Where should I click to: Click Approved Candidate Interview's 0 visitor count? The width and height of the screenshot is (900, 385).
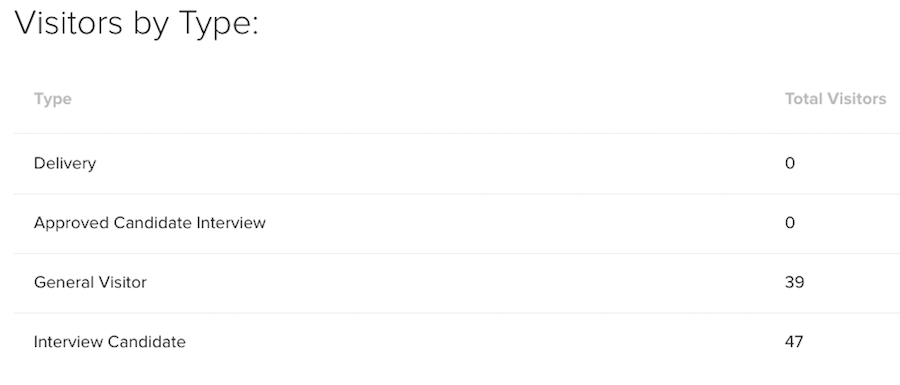790,223
